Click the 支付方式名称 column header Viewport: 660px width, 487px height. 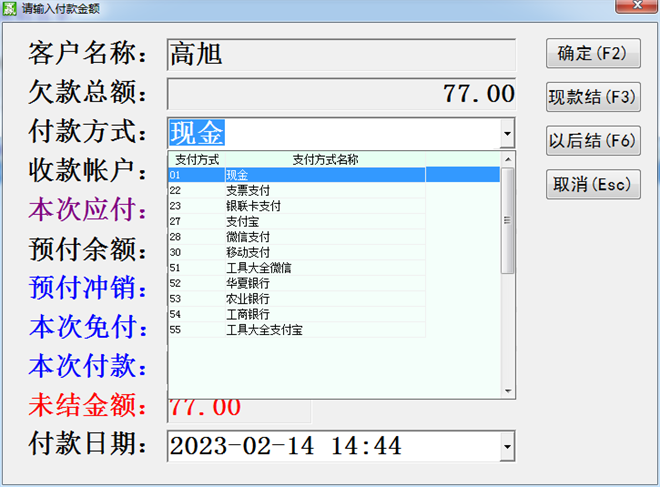(x=325, y=160)
